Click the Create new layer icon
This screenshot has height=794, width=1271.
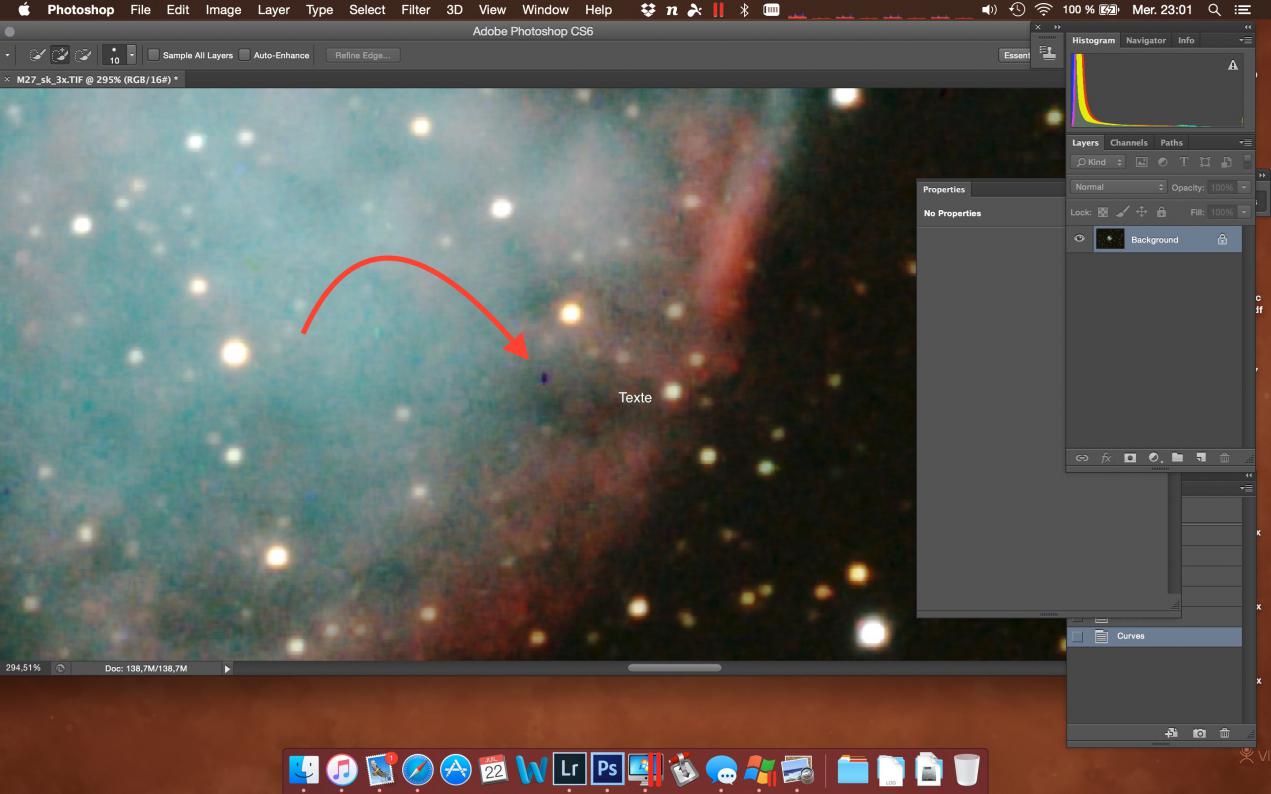click(1201, 458)
